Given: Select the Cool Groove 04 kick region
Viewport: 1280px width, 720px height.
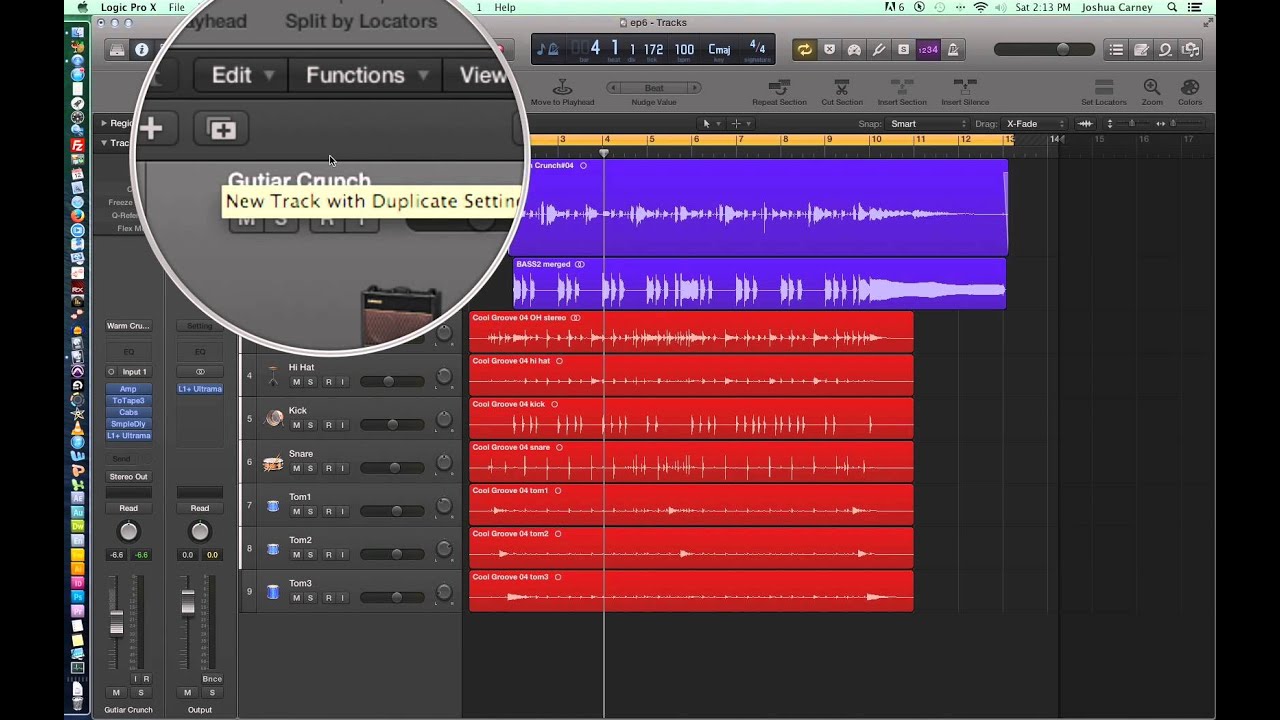Looking at the screenshot, I should (691, 418).
